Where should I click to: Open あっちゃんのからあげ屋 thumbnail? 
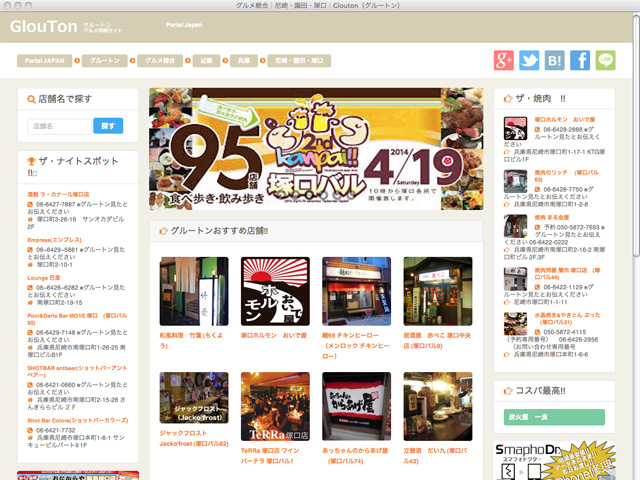point(356,406)
